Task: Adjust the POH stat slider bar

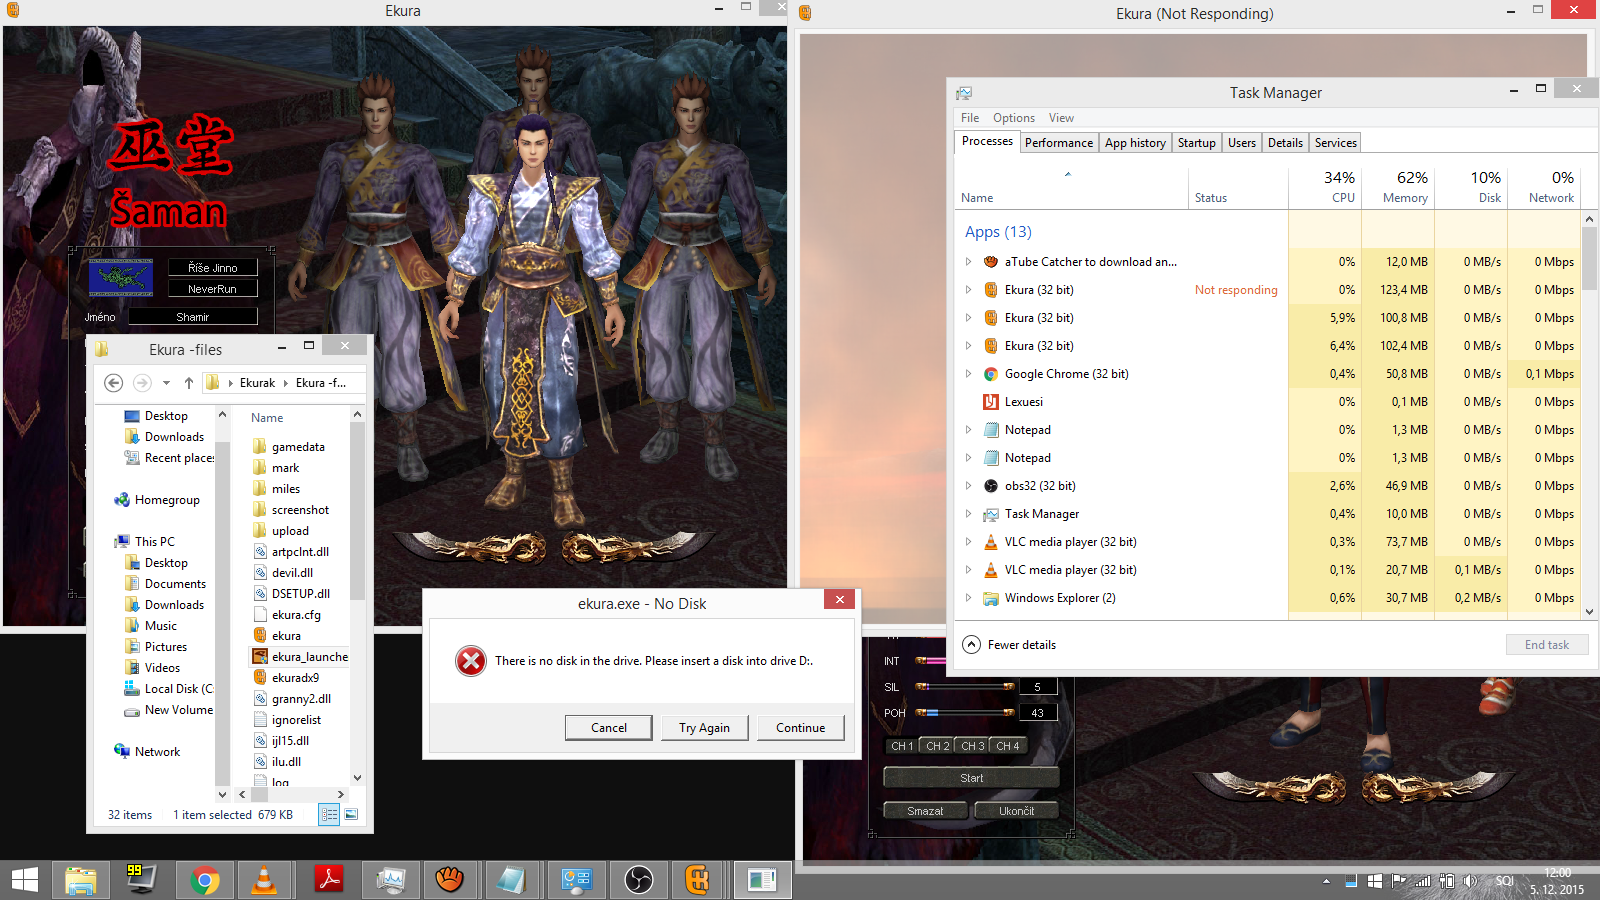Action: coord(965,713)
